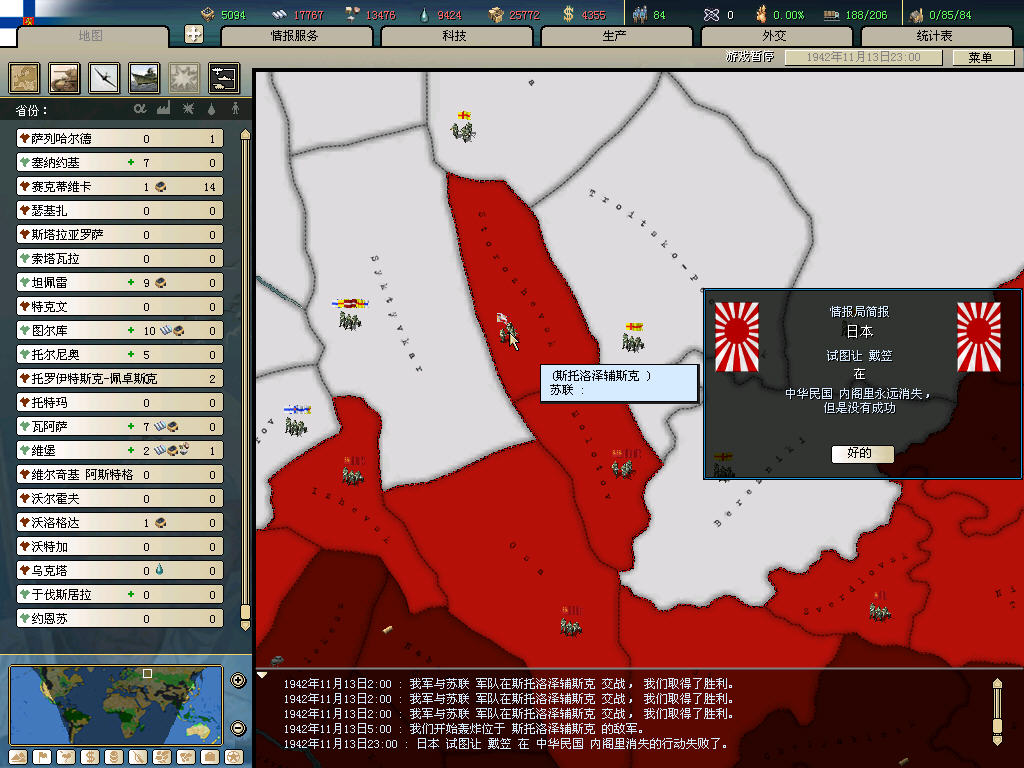Viewport: 1024px width, 768px height.
Task: Select the land units tank icon
Action: 65,78
